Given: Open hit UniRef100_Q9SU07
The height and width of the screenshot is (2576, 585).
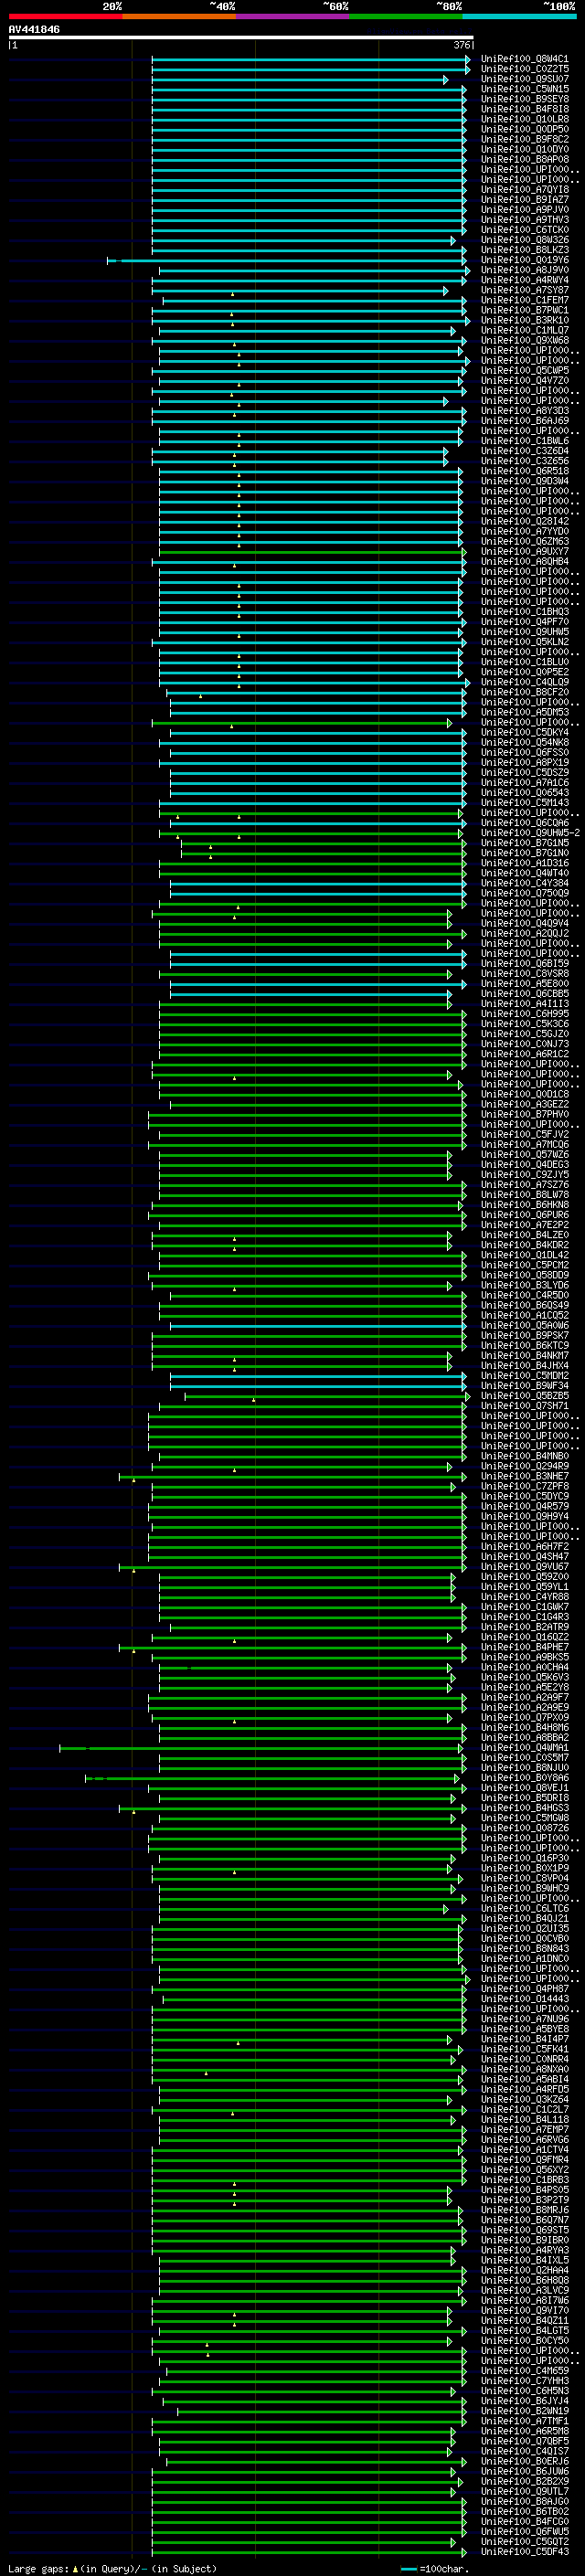Looking at the screenshot, I should coord(524,79).
